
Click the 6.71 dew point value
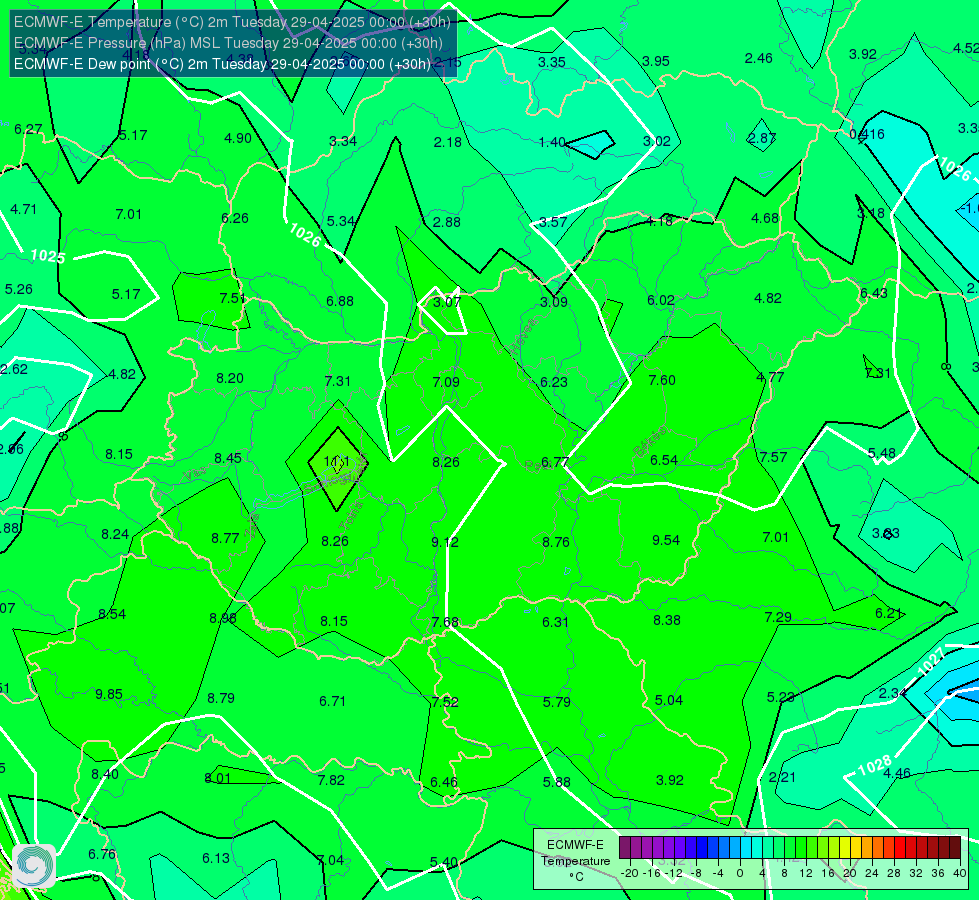click(332, 701)
